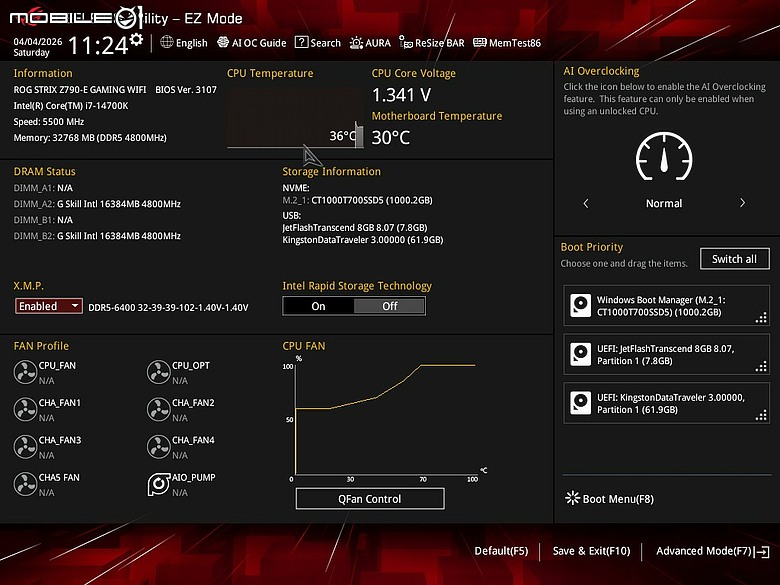Click M.2_1 CT1000T700SSD5 storage entry
Screen dimensions: 780x585
click(357, 200)
